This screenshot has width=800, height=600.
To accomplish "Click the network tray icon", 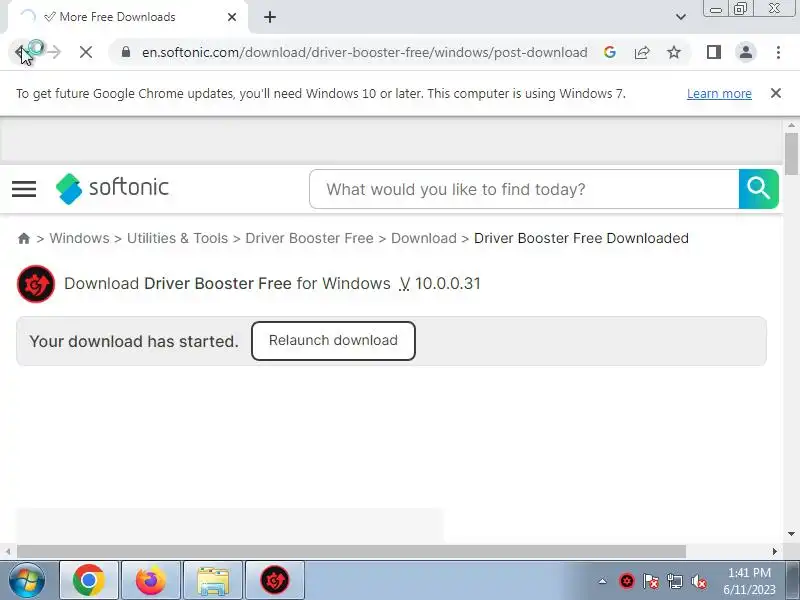I will [674, 581].
